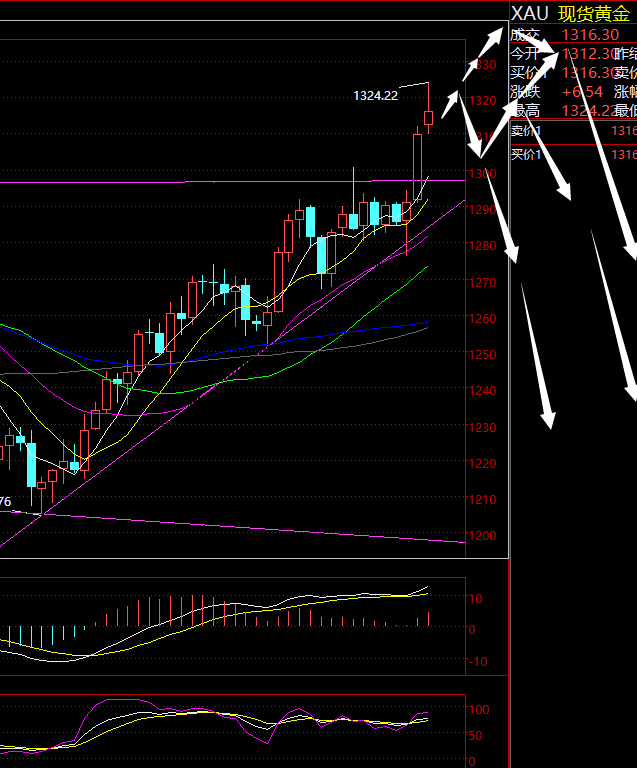Screen dimensions: 637x768
Task: Click the 1250 price axis label
Action: (x=483, y=355)
